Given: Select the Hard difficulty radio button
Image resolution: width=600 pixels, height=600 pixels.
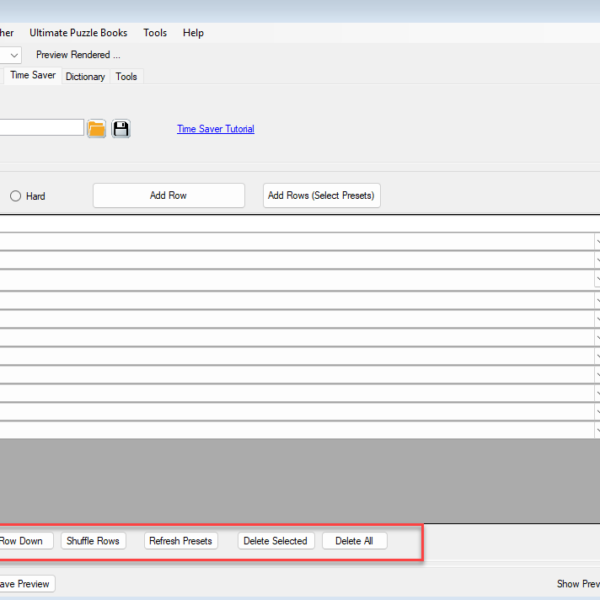Looking at the screenshot, I should pos(16,196).
